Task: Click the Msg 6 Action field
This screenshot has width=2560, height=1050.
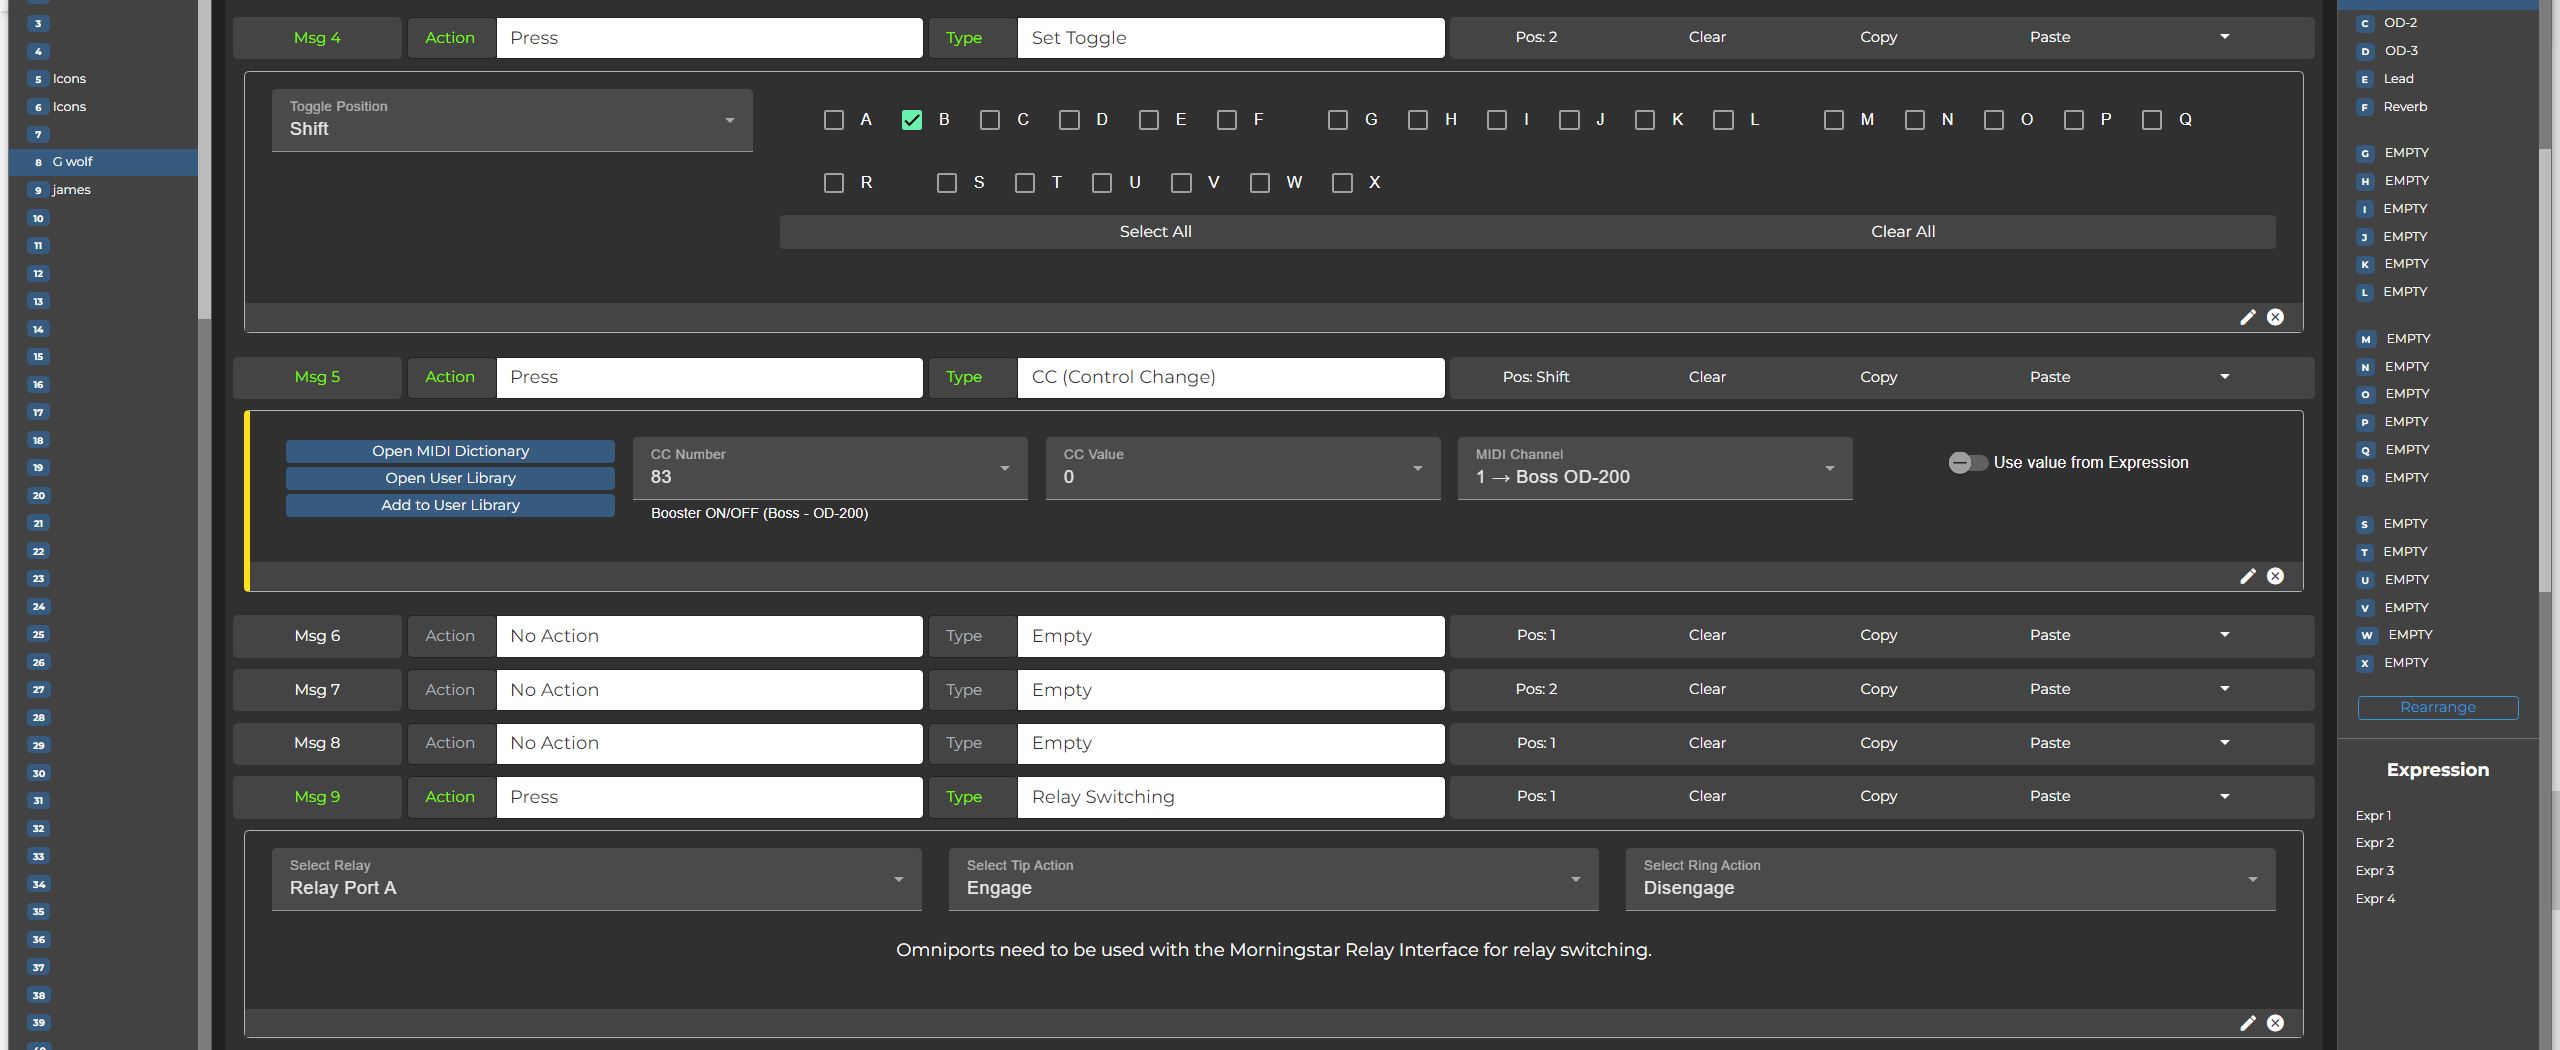Action: pyautogui.click(x=709, y=636)
